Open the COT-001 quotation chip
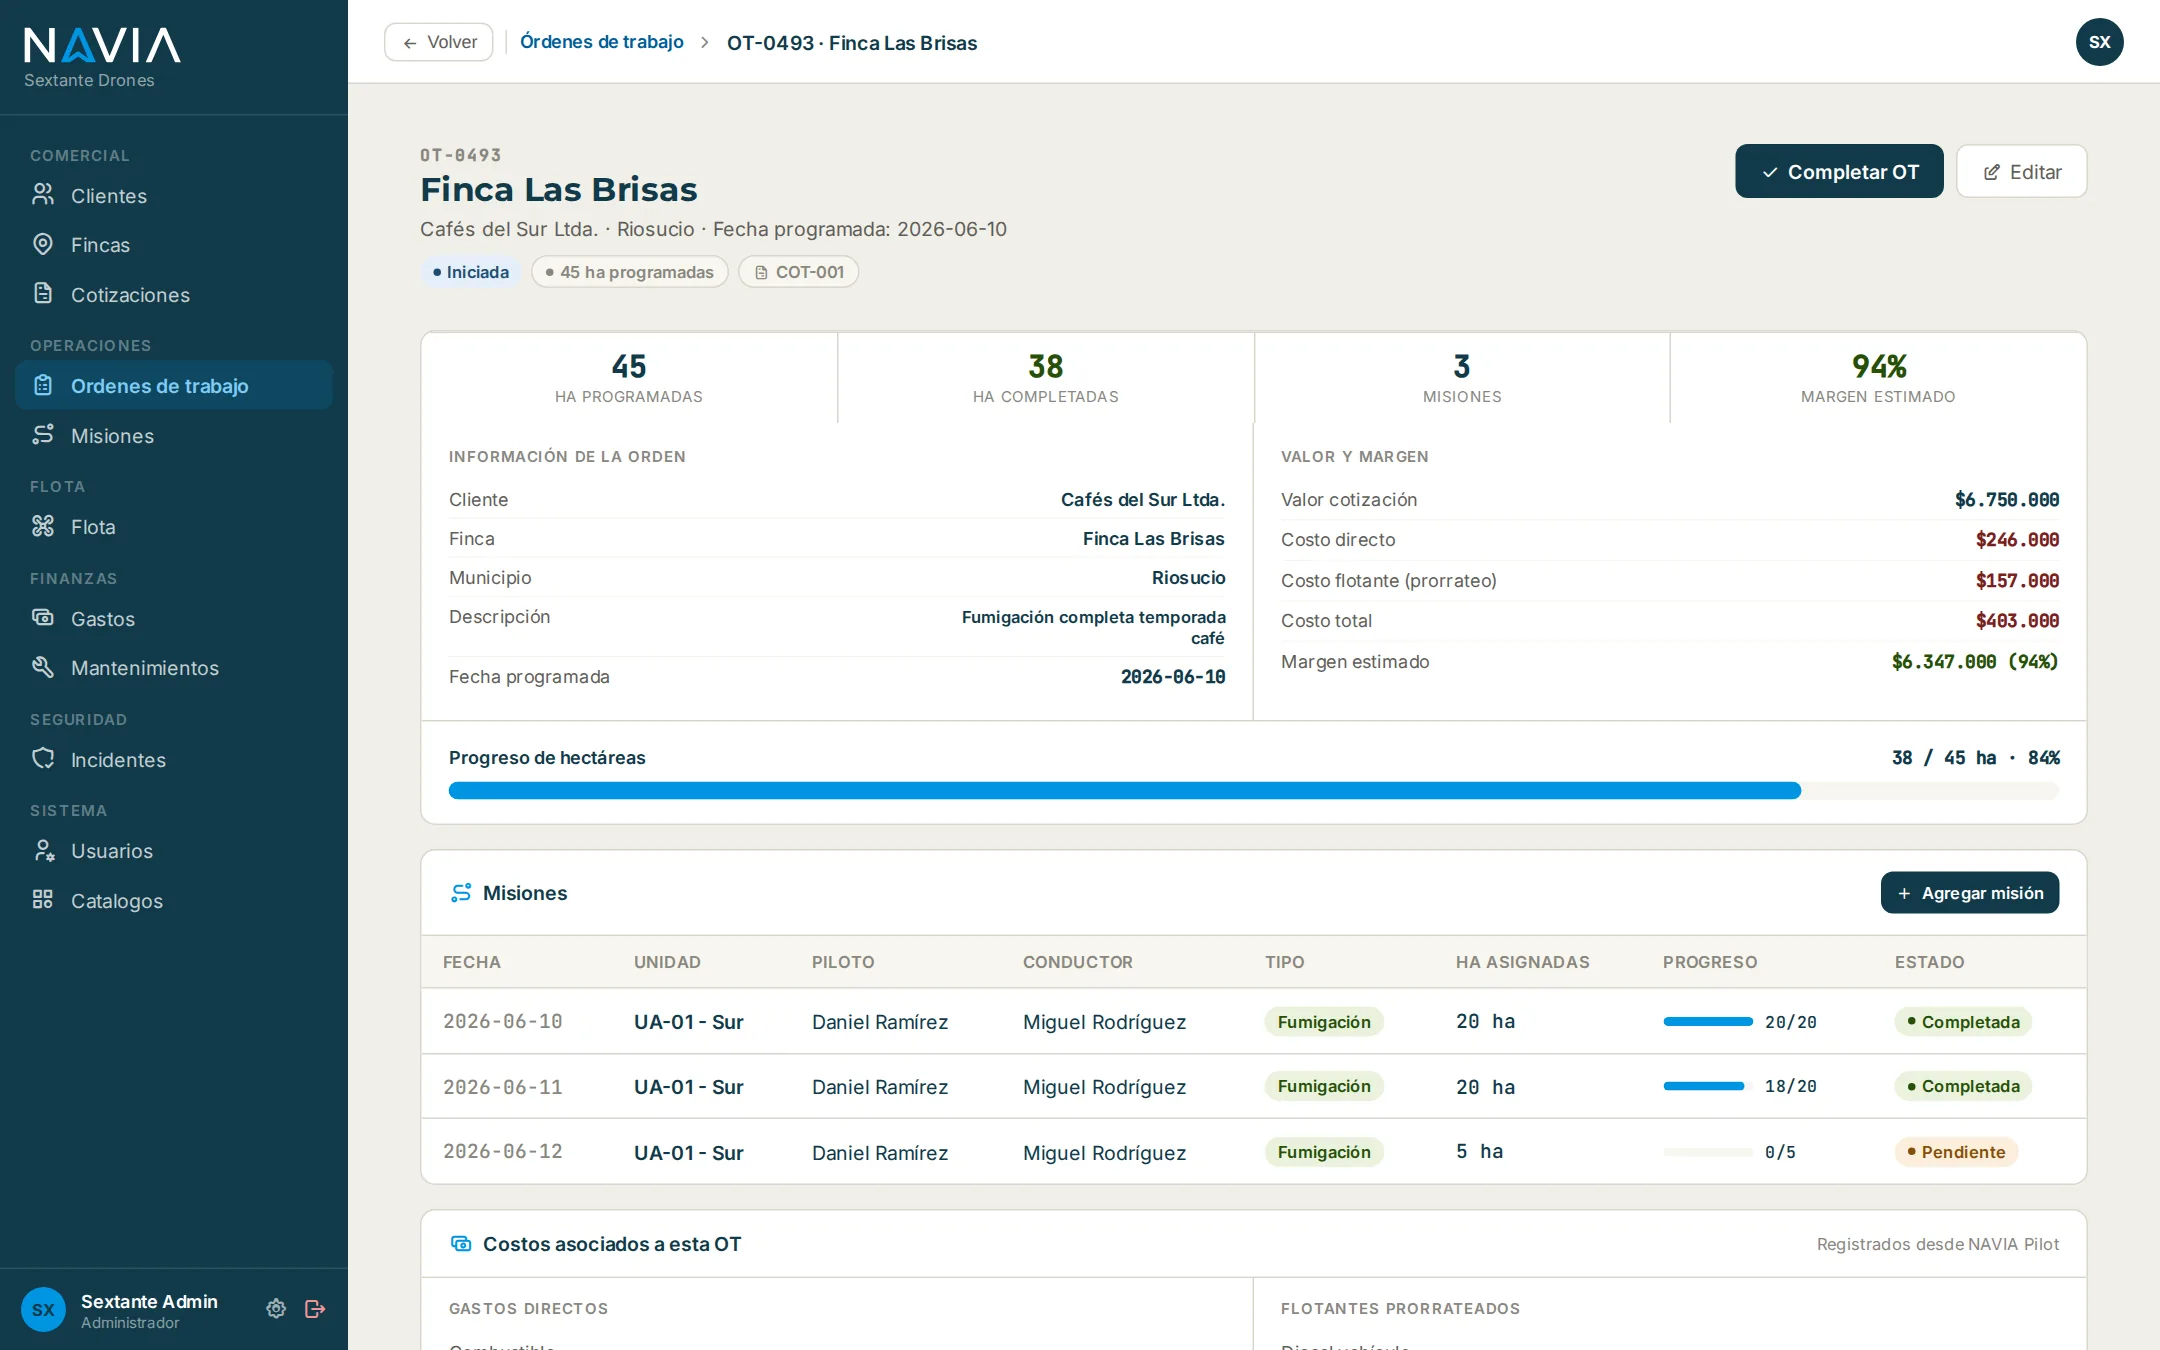The width and height of the screenshot is (2160, 1350). 799,272
